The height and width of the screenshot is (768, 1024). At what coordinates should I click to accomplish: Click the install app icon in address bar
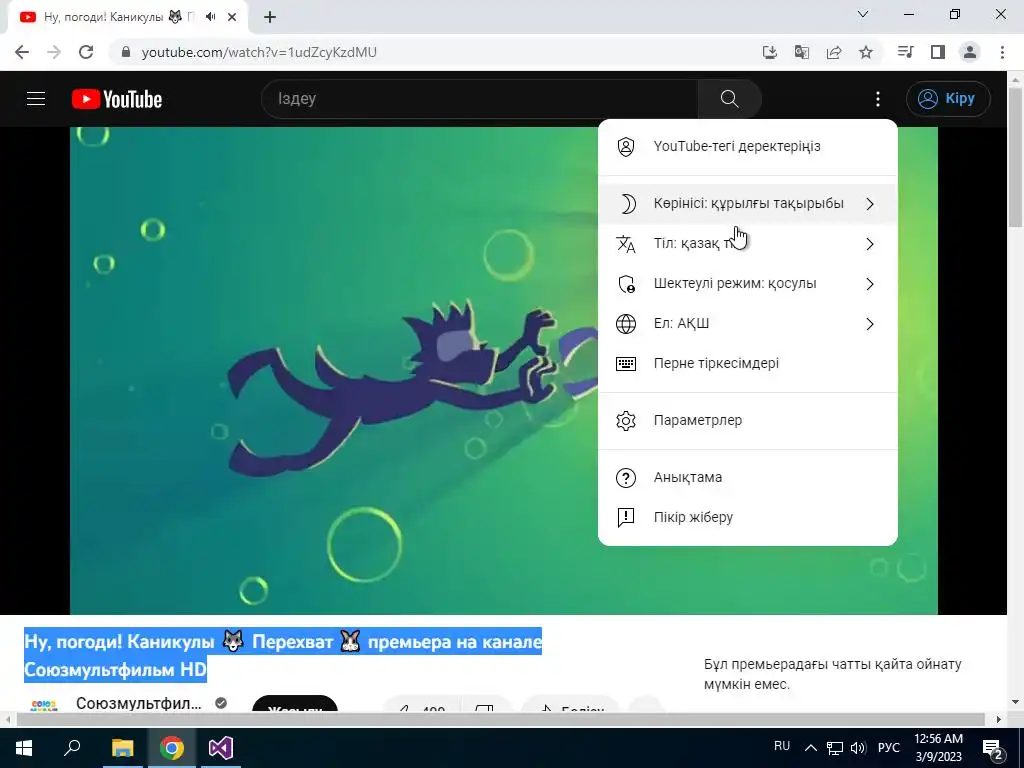pos(770,52)
